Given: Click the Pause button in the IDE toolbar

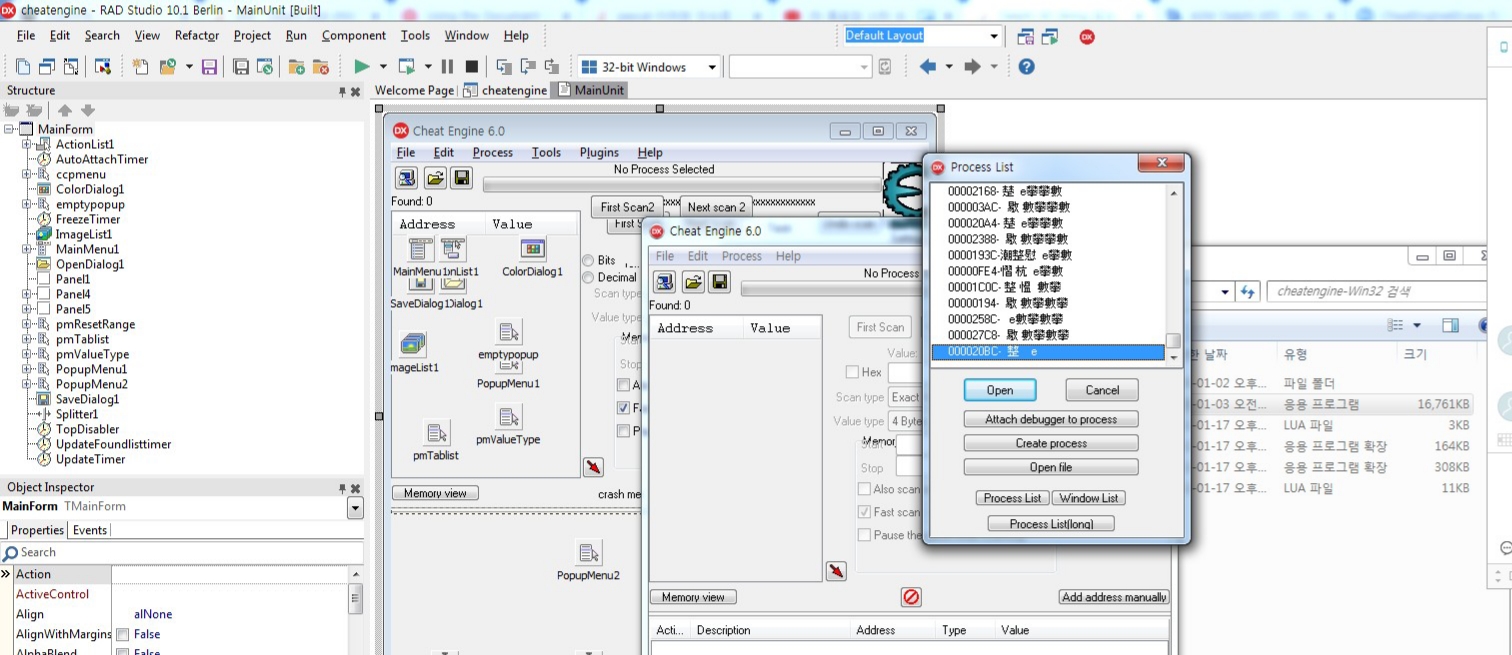Looking at the screenshot, I should click(x=446, y=67).
